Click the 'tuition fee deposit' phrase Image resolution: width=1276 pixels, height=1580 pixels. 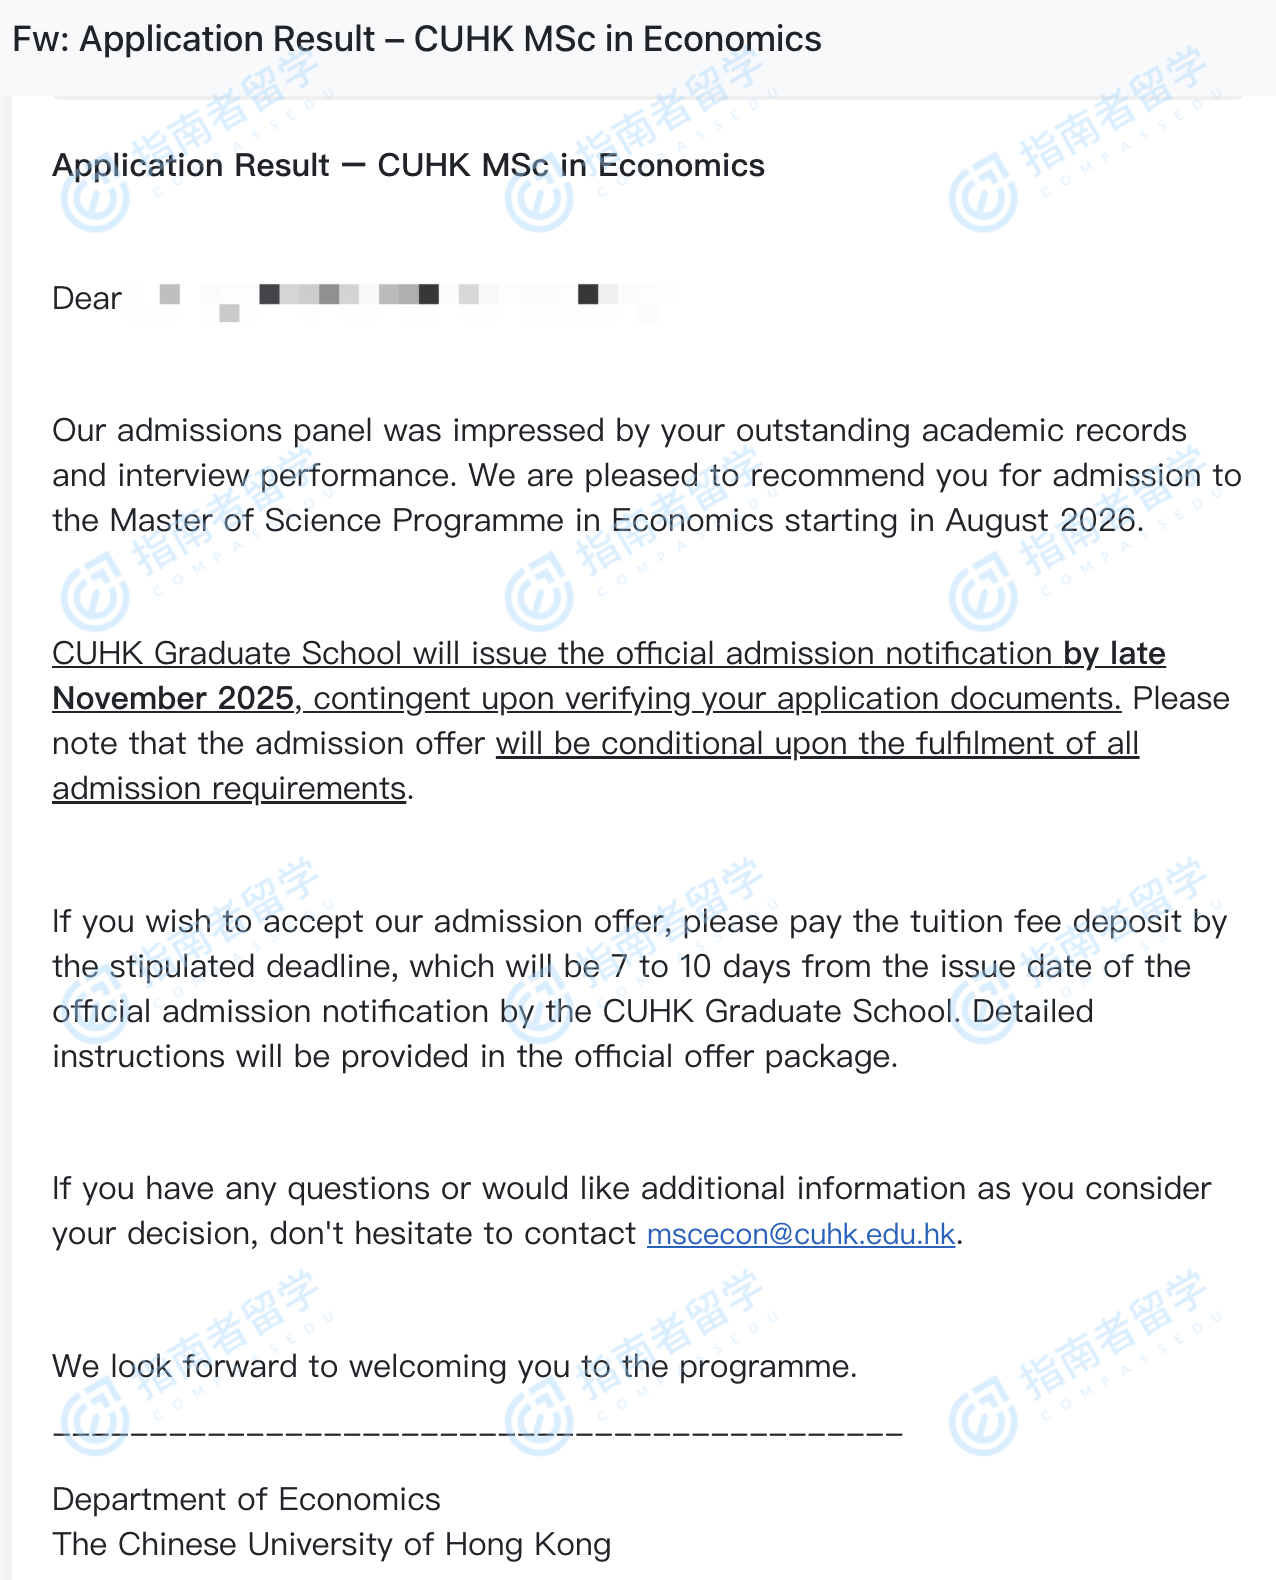pyautogui.click(x=1018, y=921)
